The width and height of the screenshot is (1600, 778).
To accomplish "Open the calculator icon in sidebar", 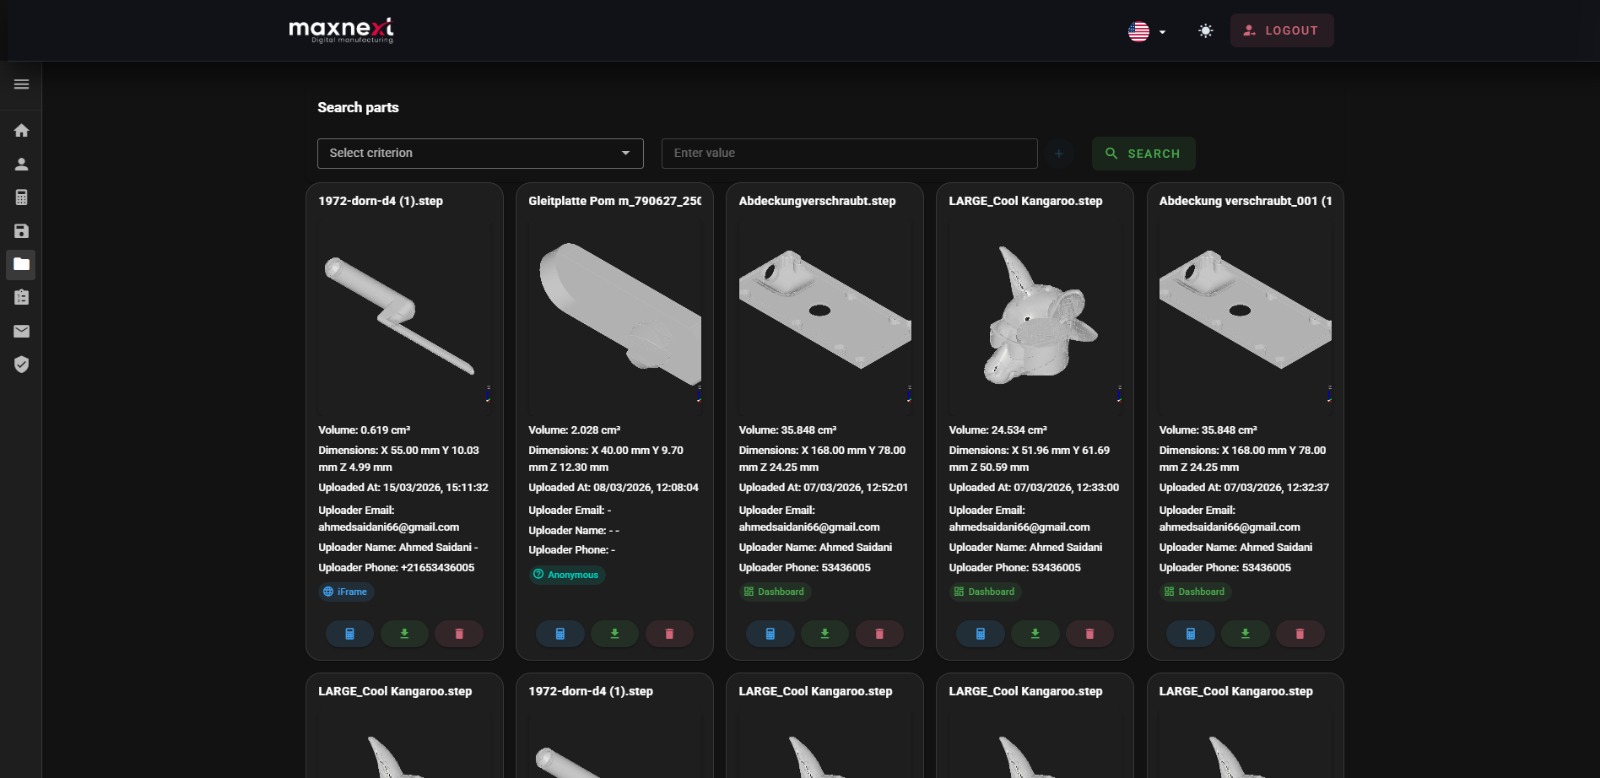I will pos(21,197).
